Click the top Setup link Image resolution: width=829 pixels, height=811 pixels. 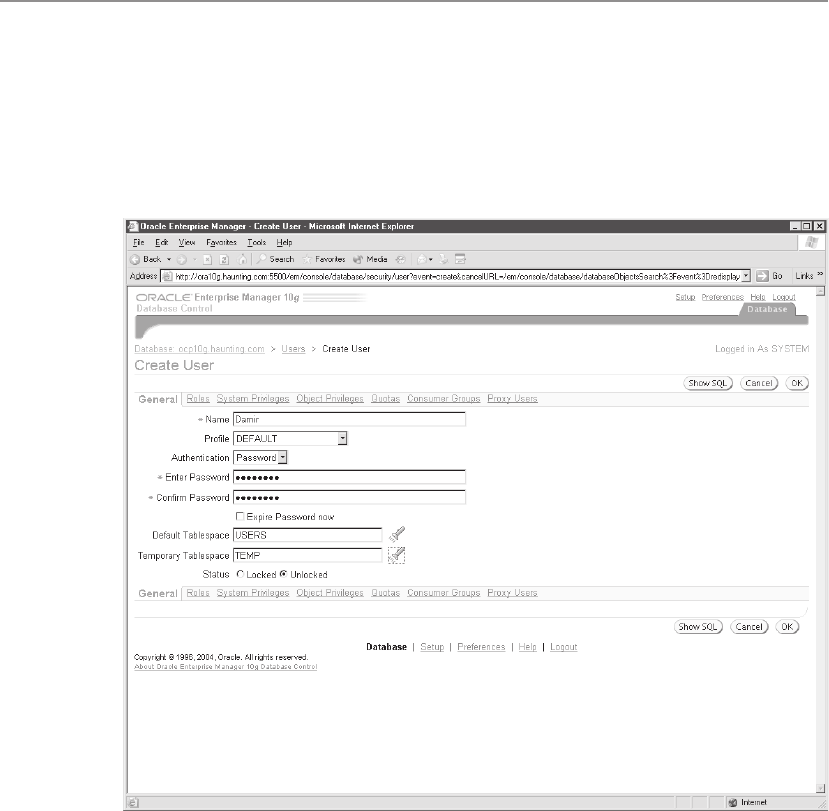point(685,297)
